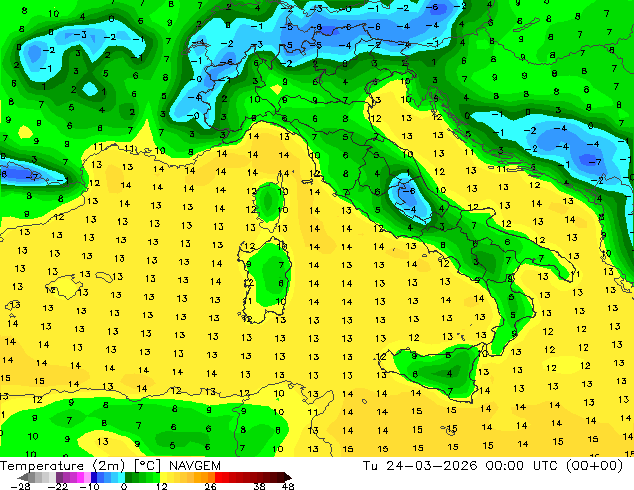Viewport: 634px width, 490px height.
Task: Click the "00:00 UTC" time text
Action: tap(522, 466)
